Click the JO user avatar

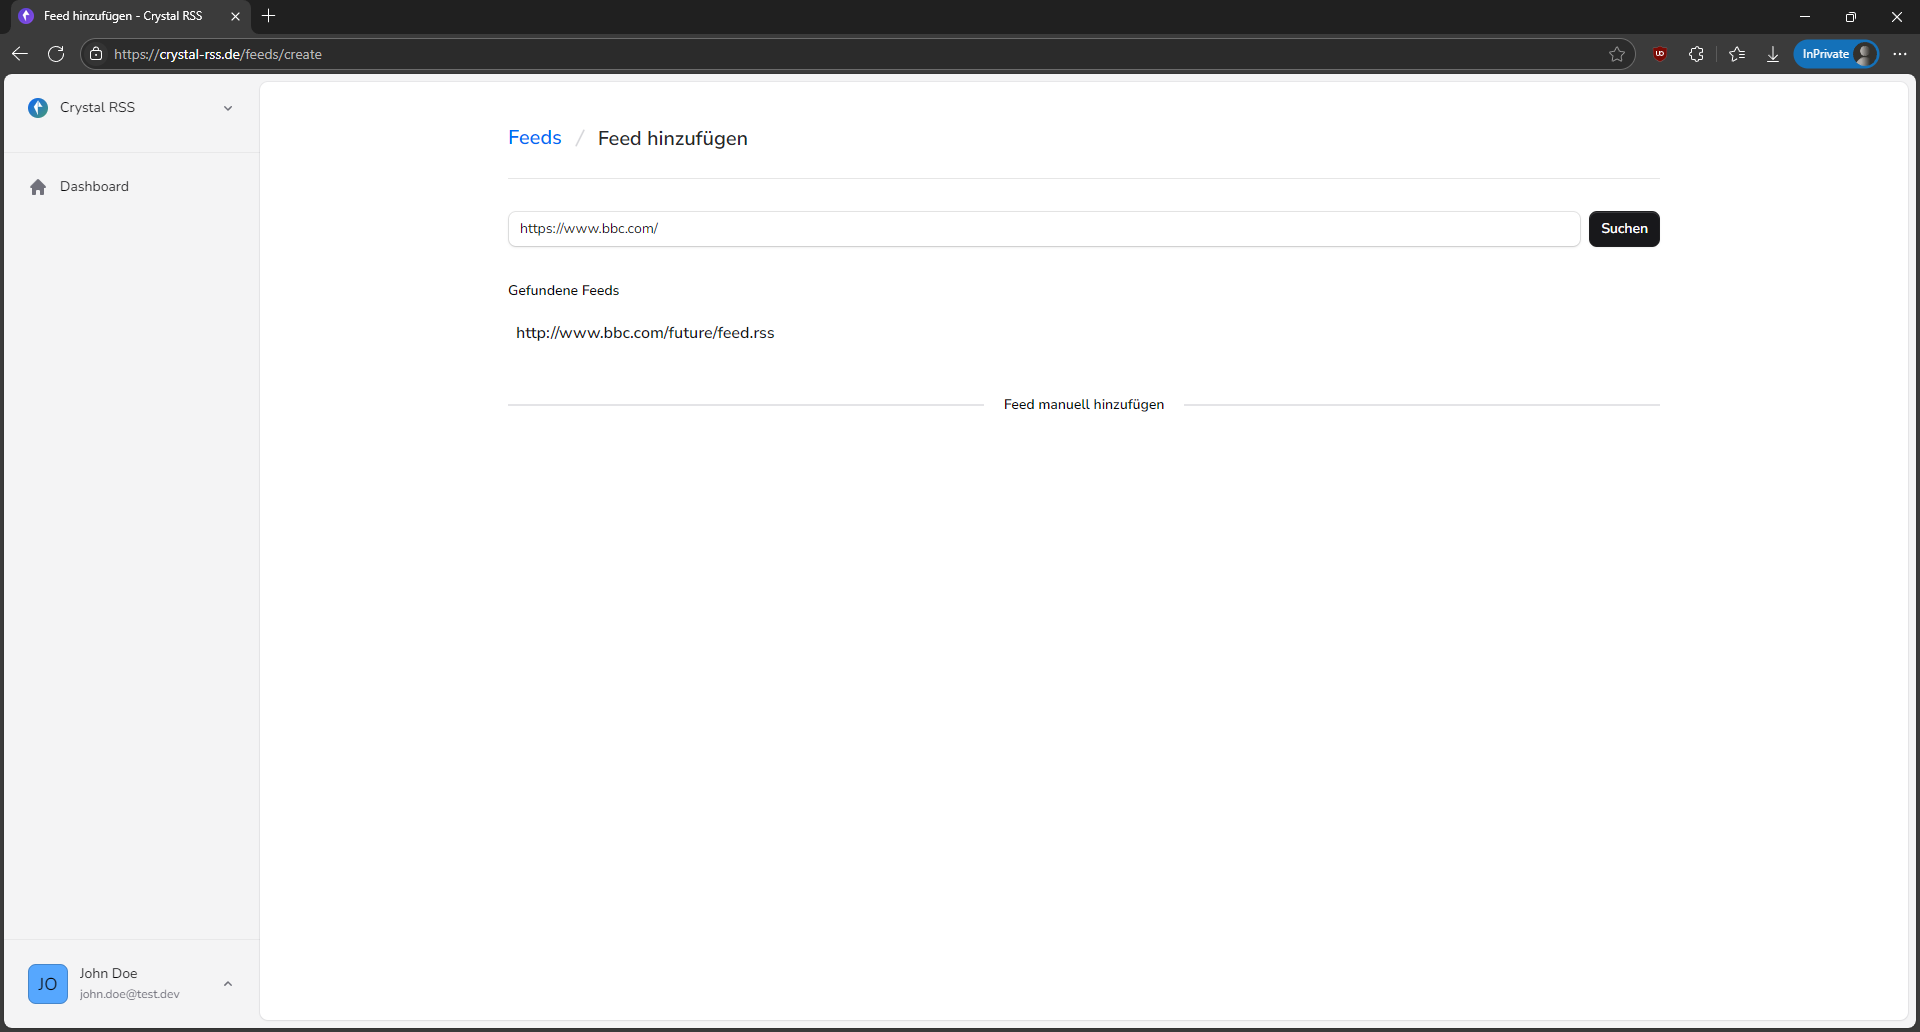click(48, 984)
